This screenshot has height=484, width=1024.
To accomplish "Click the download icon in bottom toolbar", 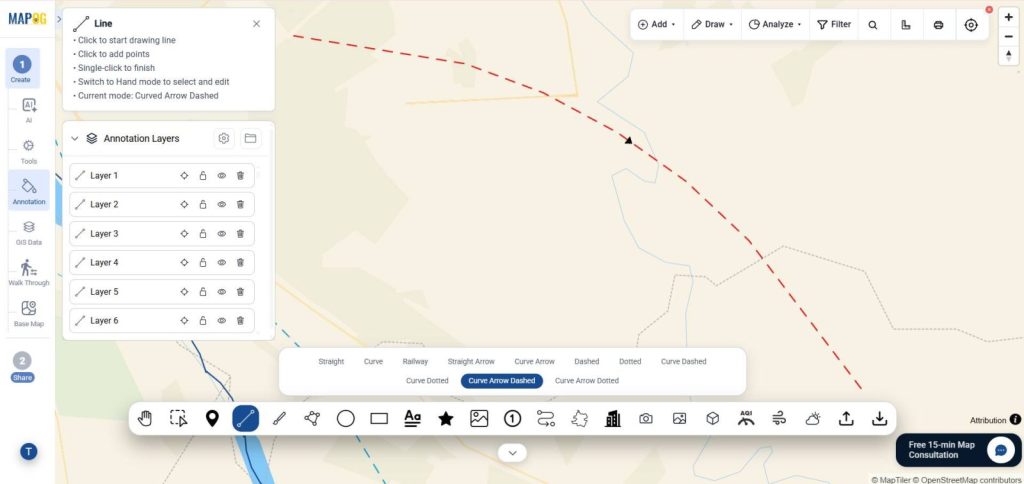I will [x=880, y=419].
